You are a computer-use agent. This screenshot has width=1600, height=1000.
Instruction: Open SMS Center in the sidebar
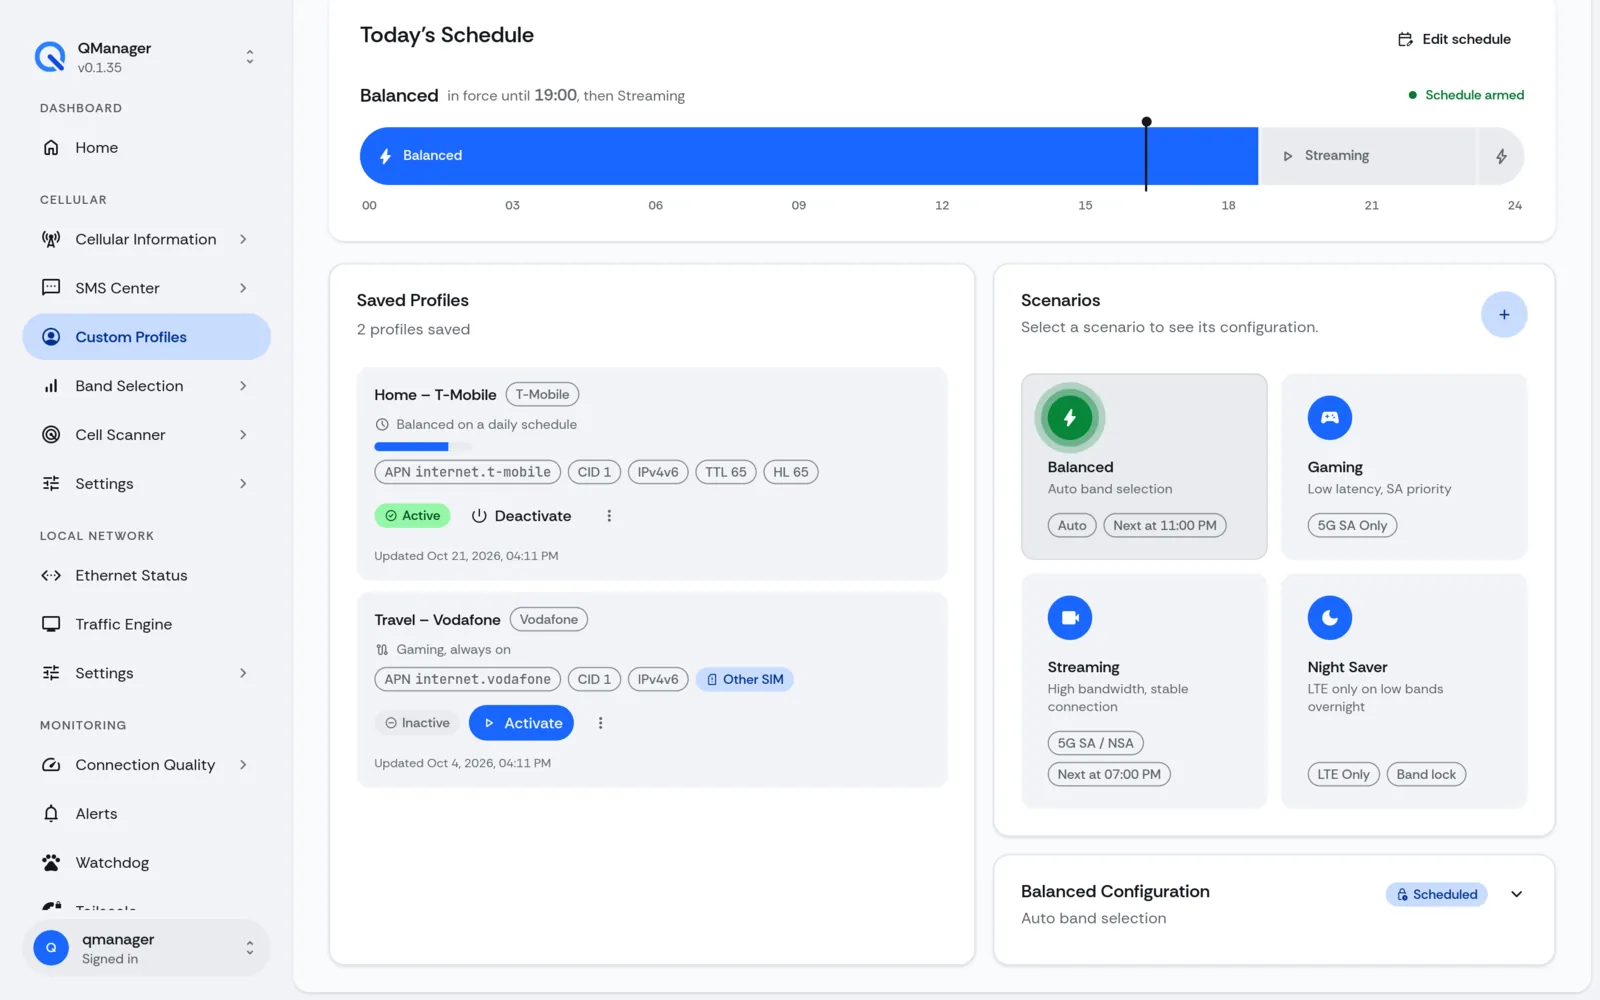(x=146, y=288)
